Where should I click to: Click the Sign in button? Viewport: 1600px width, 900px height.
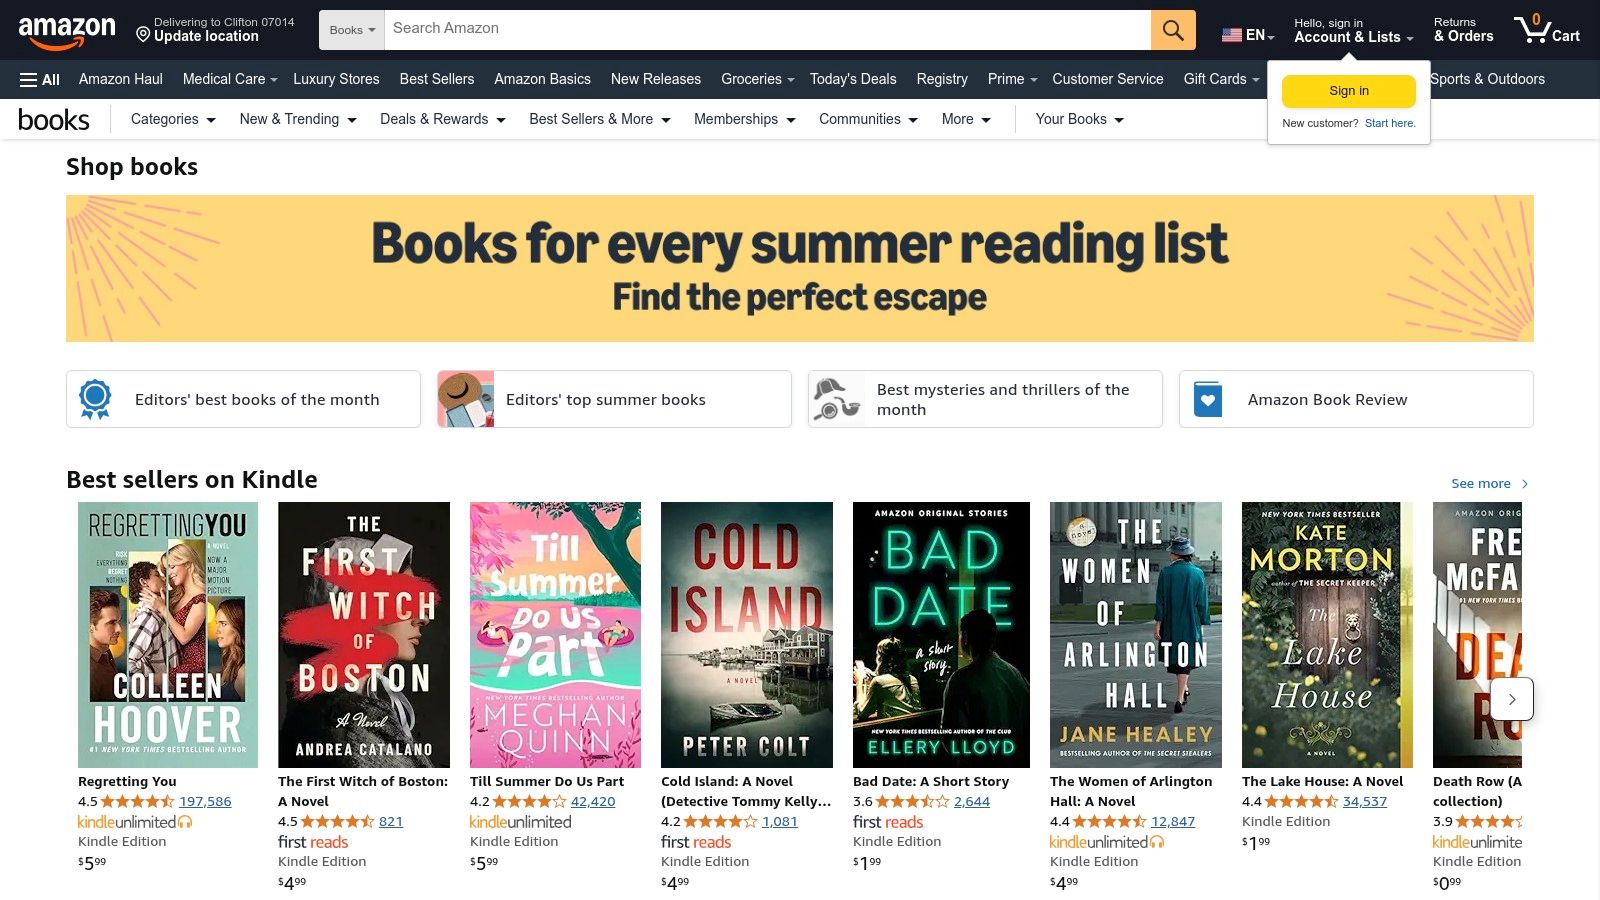1348,90
